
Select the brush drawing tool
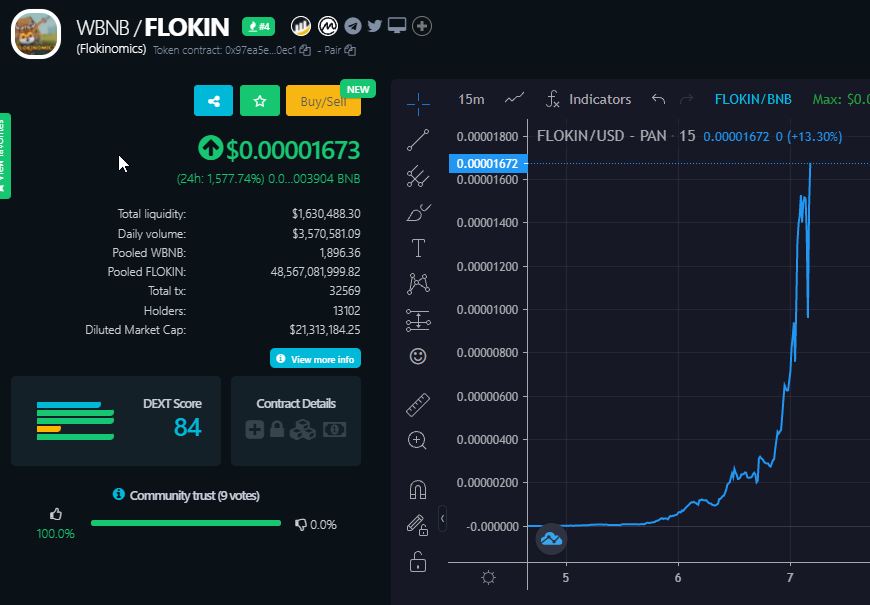(x=418, y=212)
